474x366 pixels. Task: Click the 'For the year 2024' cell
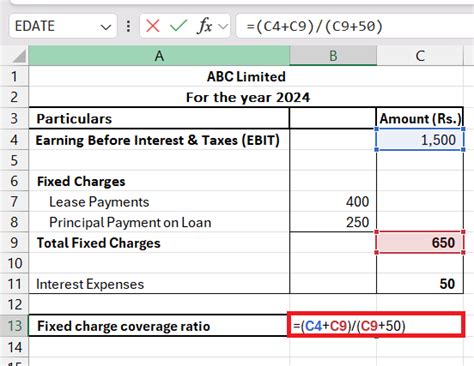coord(246,97)
